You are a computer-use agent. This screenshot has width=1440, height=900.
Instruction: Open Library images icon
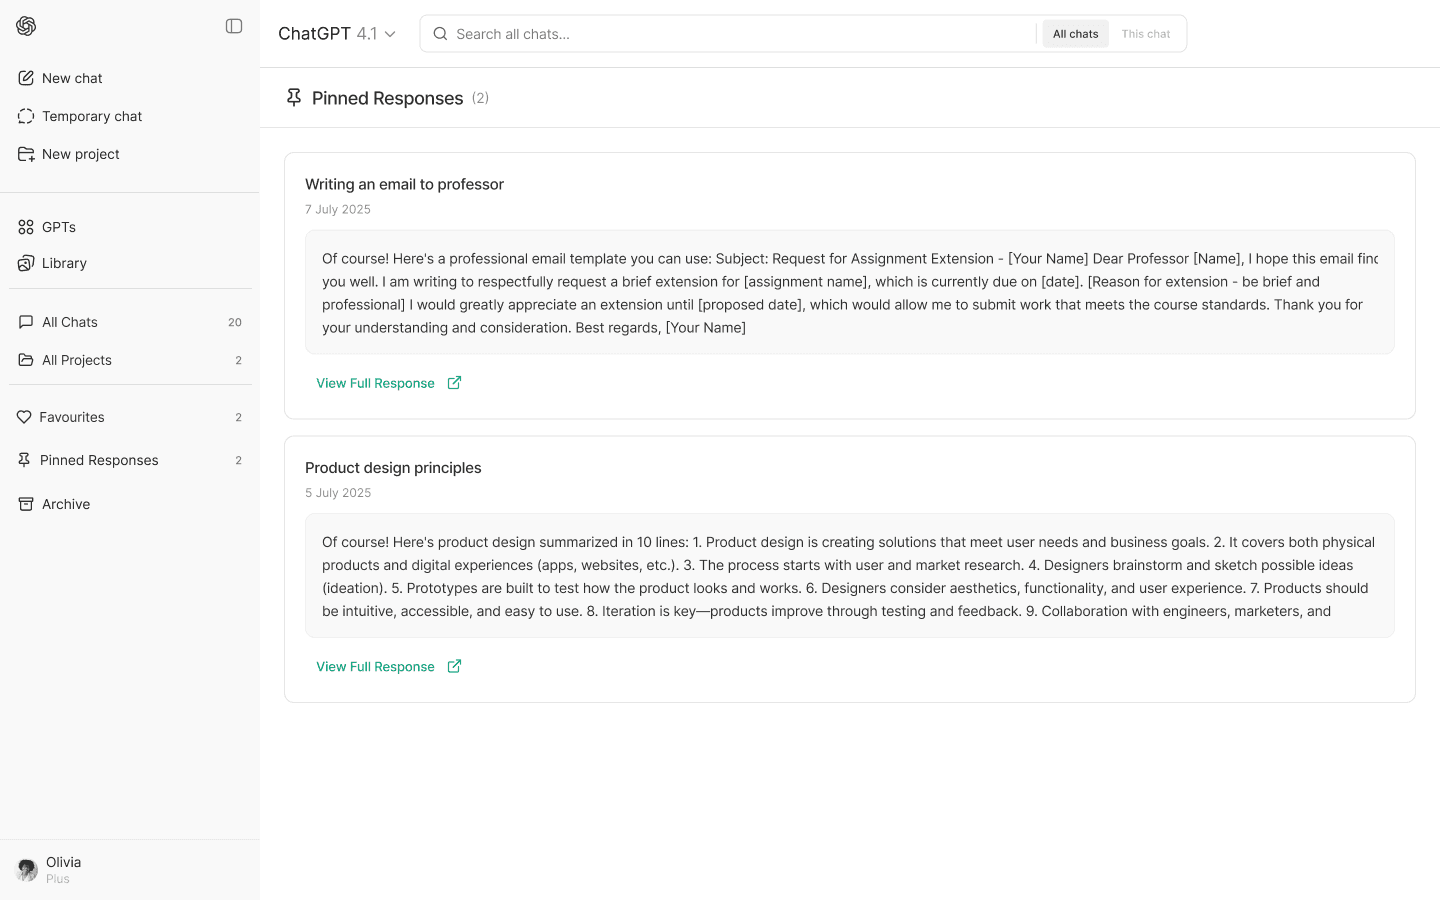coord(26,263)
